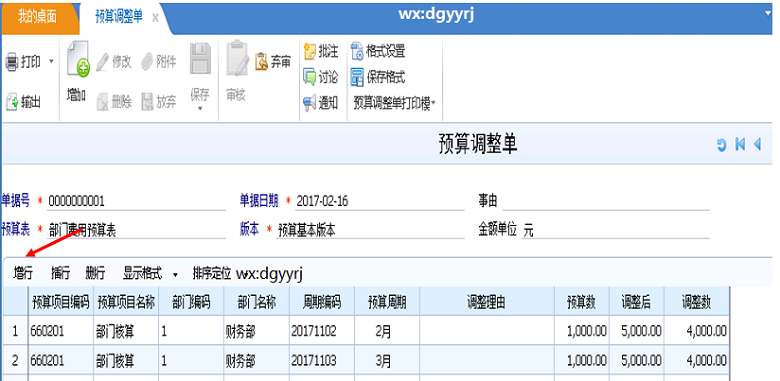Click the Print (打印) printer icon
The height and width of the screenshot is (381, 780).
11,63
